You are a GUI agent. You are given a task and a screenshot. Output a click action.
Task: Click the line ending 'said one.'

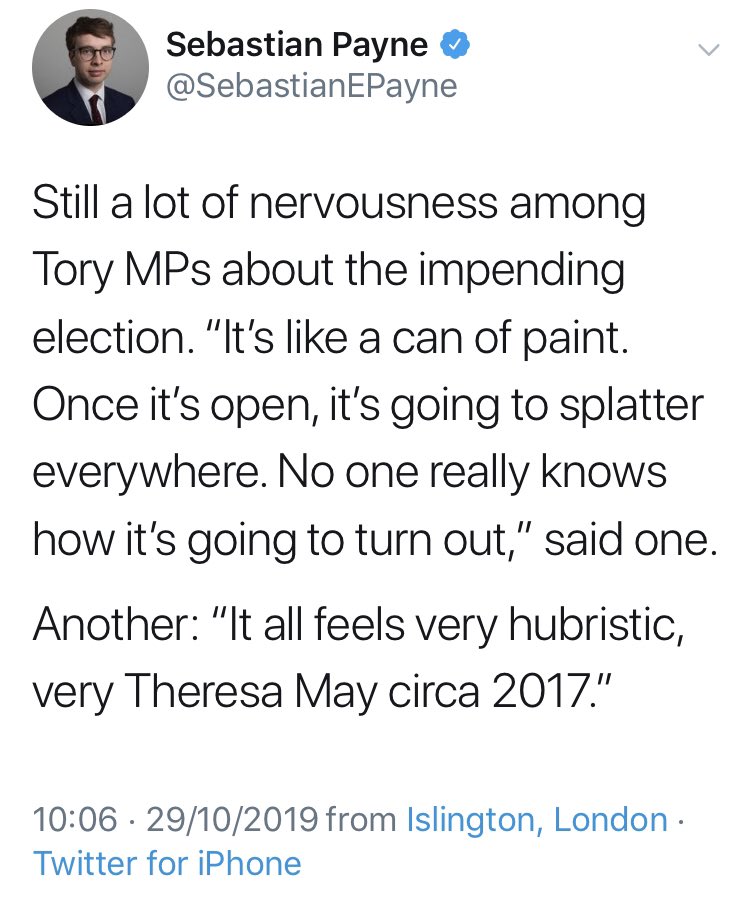(374, 540)
